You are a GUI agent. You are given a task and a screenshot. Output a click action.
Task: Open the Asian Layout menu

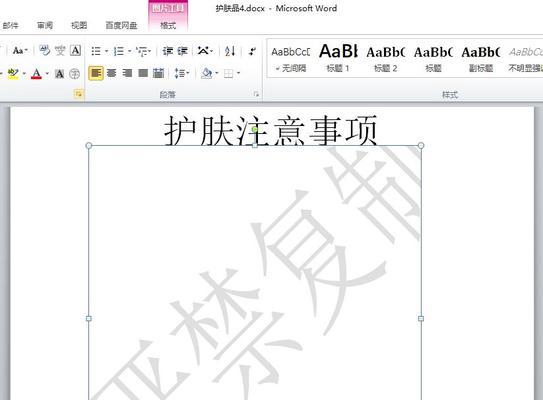tap(205, 51)
